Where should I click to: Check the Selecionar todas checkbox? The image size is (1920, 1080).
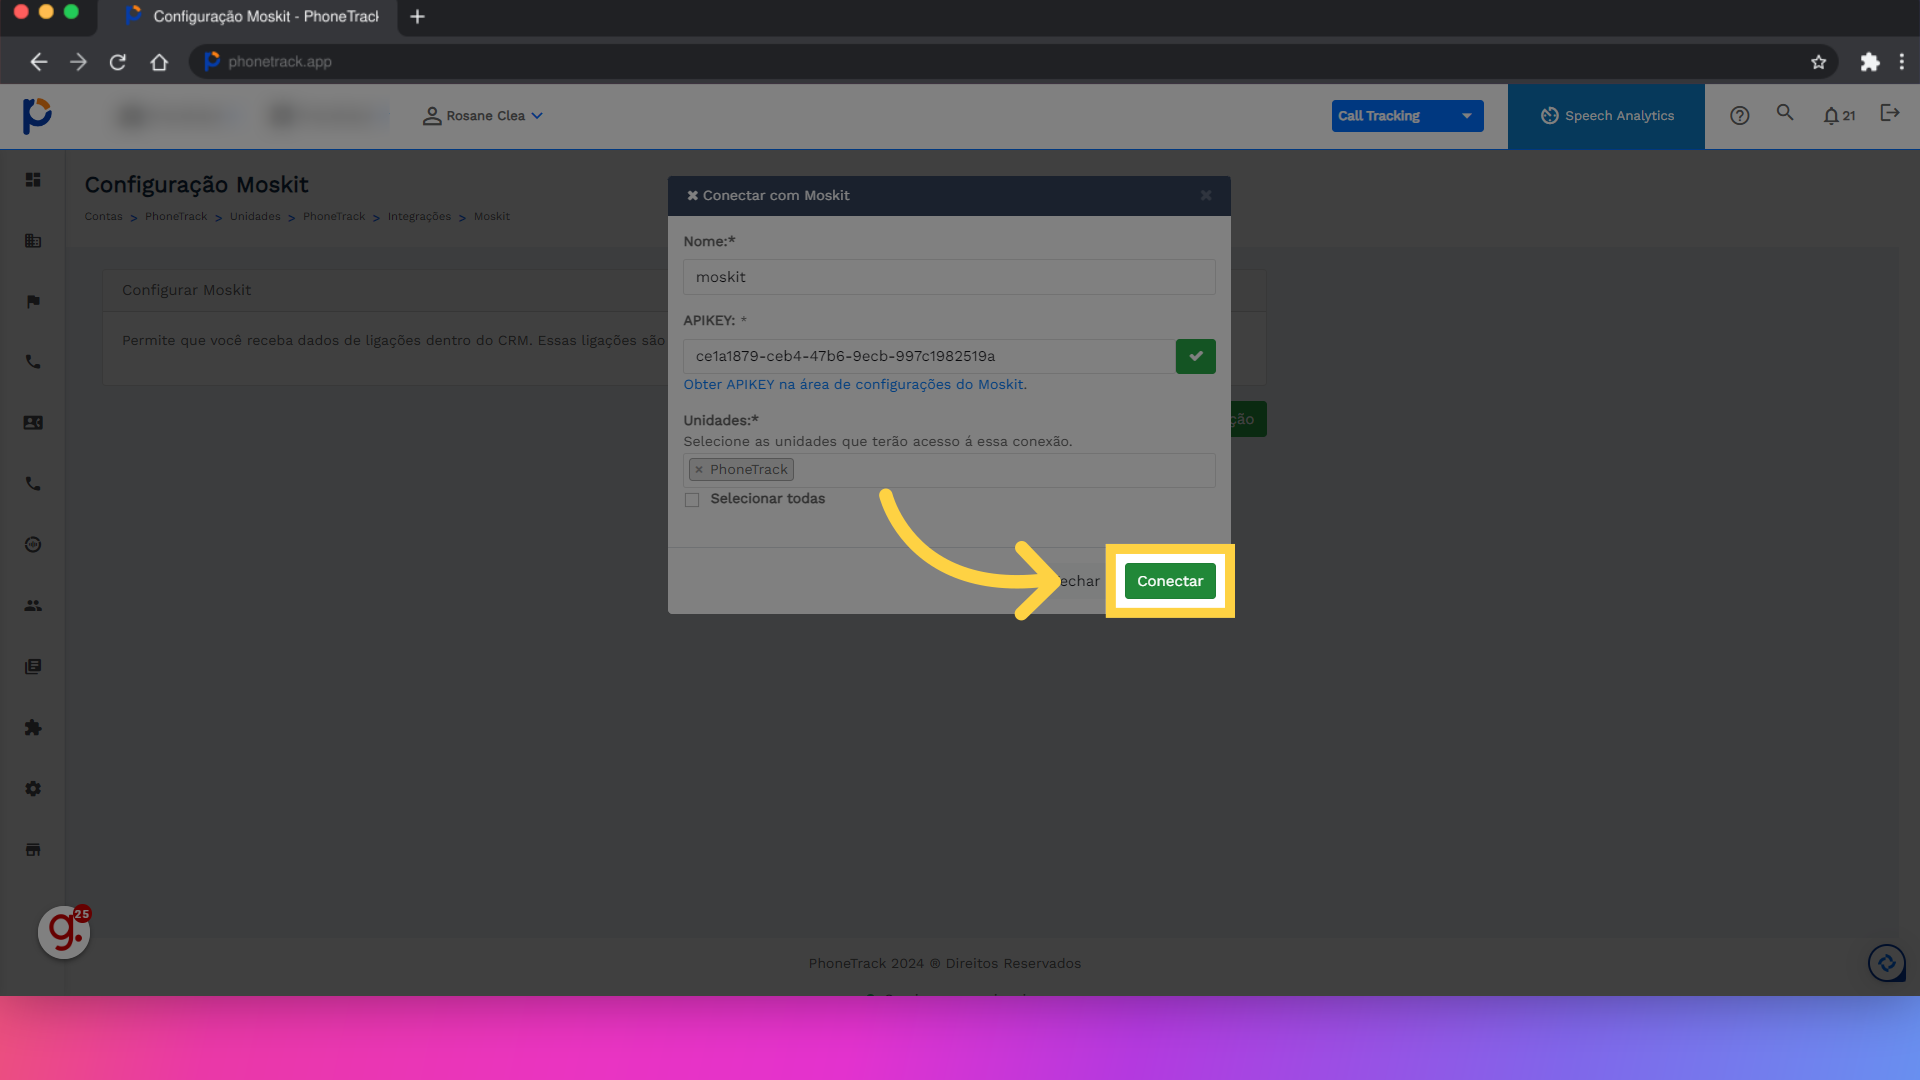point(692,500)
